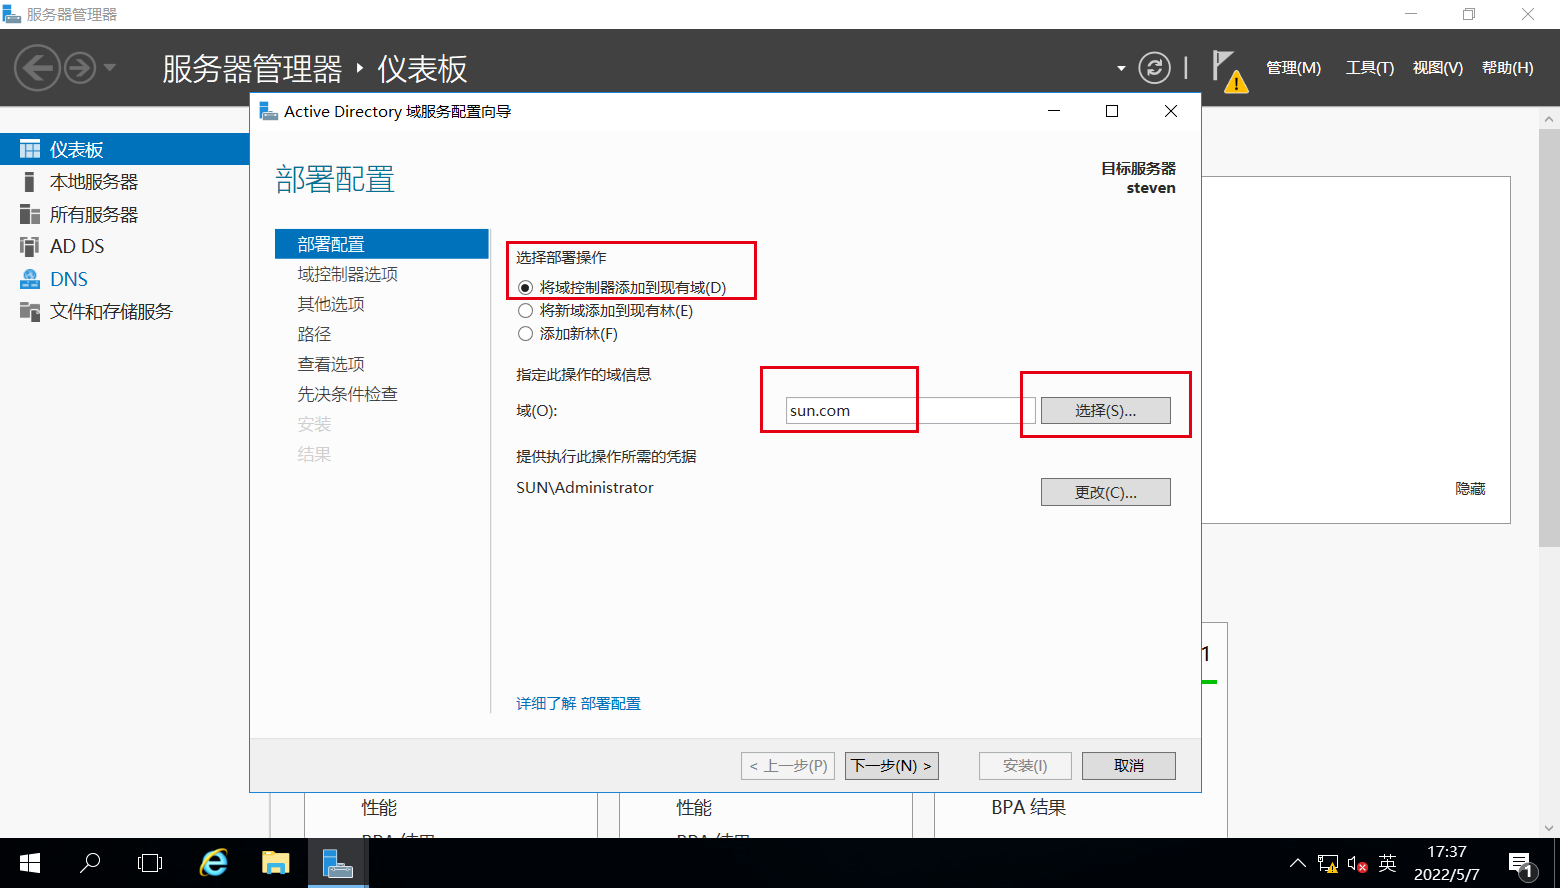This screenshot has height=888, width=1560.
Task: Click the forward navigation arrow in Server Manager
Action: coord(80,68)
